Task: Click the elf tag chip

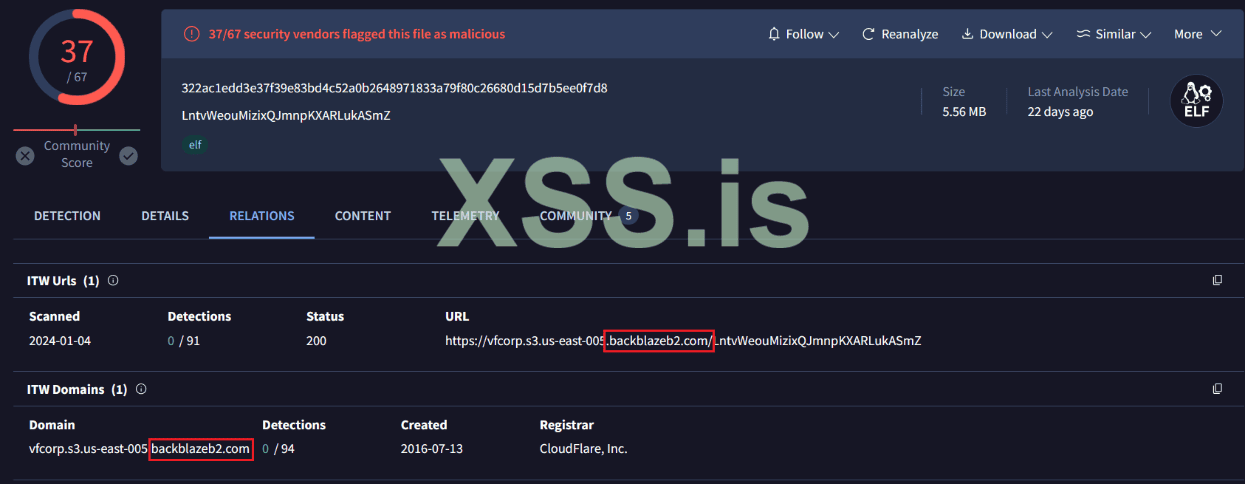Action: point(195,145)
